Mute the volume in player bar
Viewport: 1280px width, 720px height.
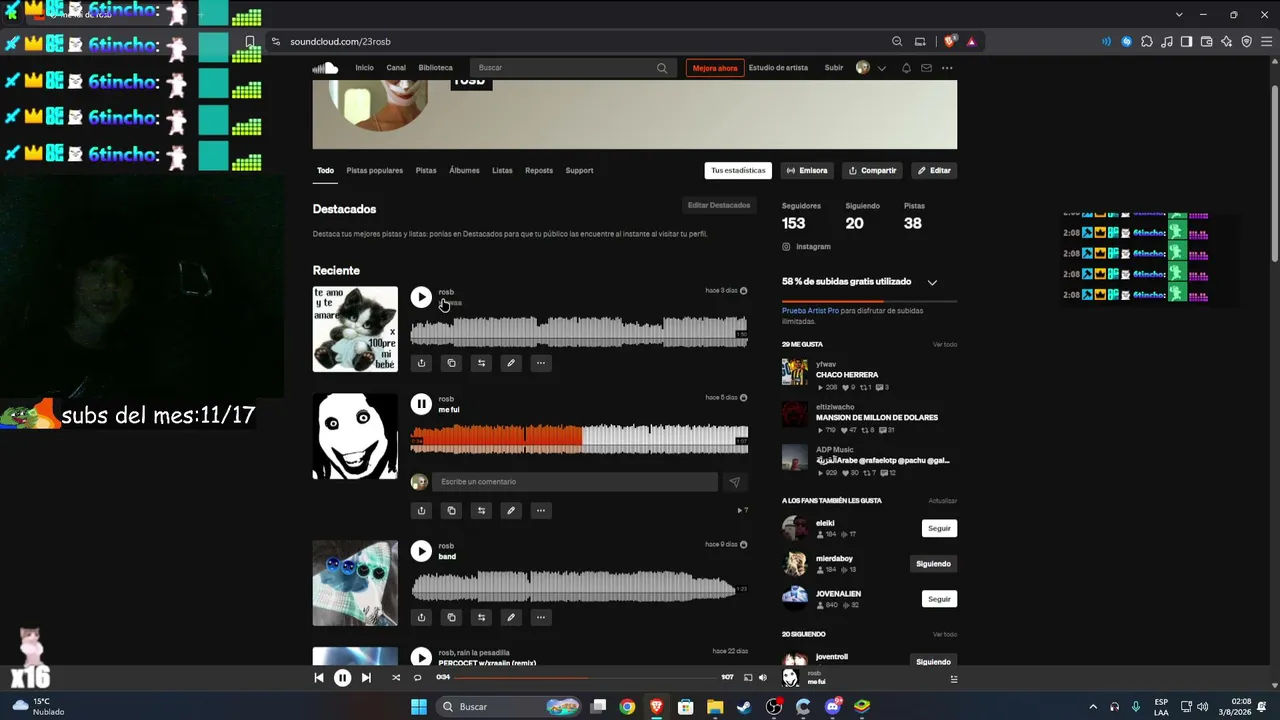763,678
